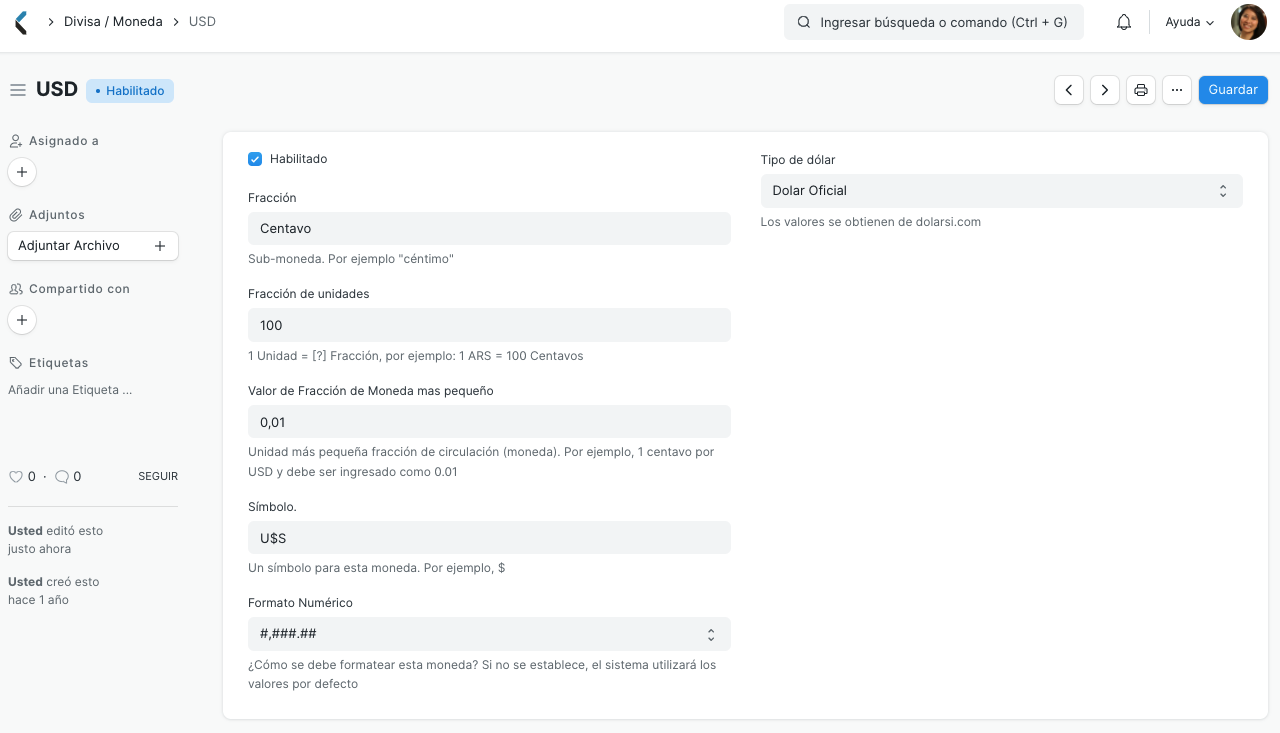Click 'Usted editó esto justo ahora' entry

(x=56, y=540)
